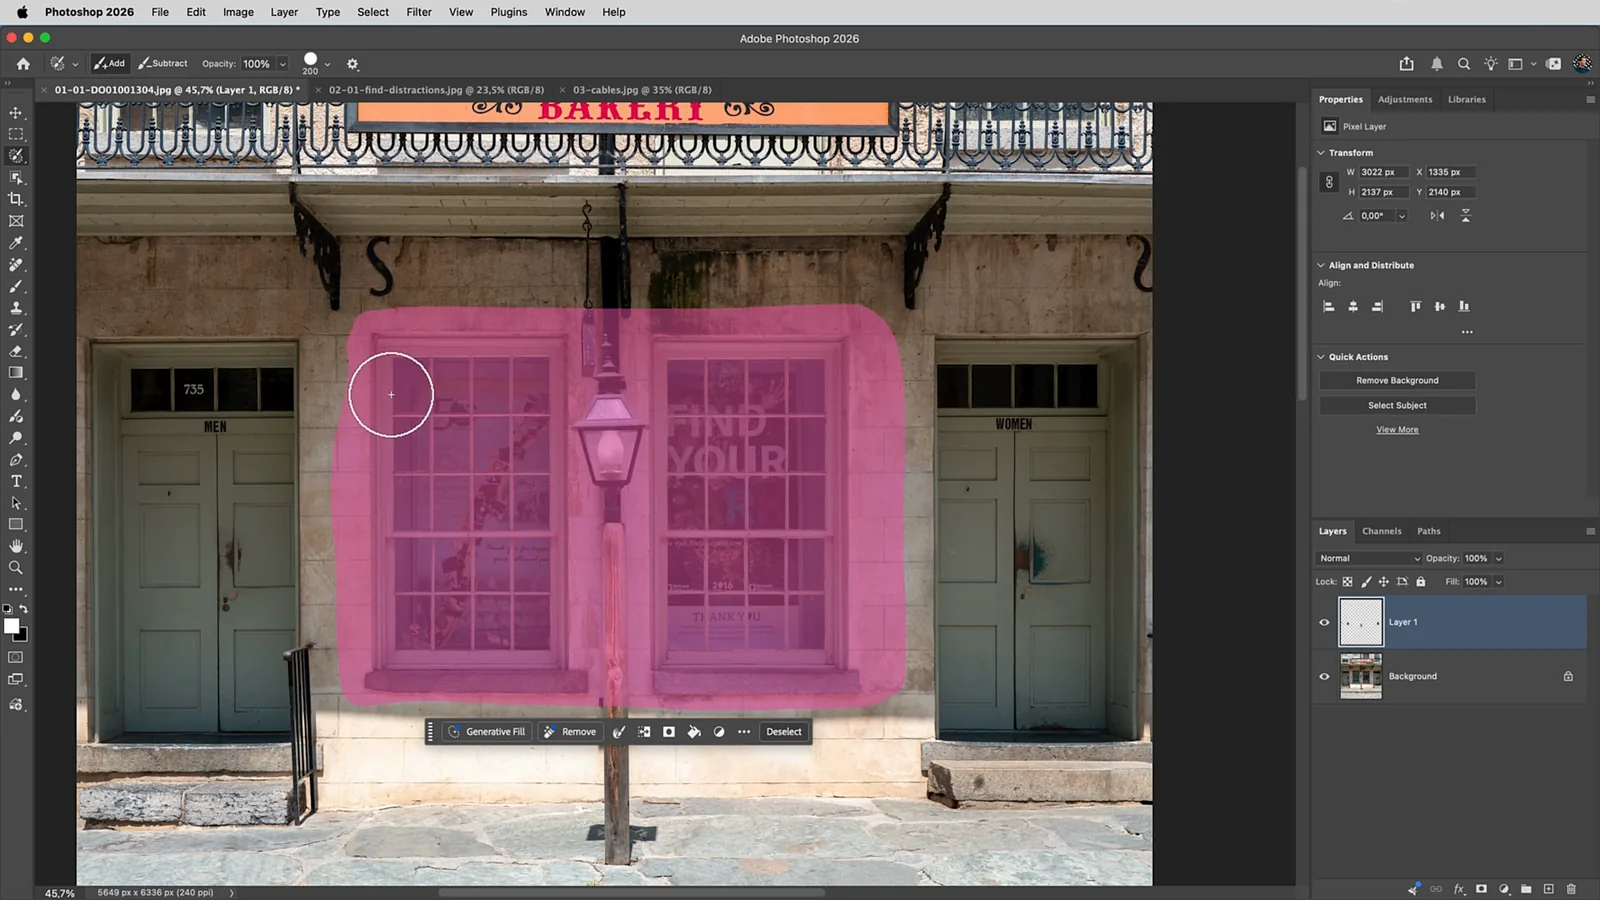Open the Select menu
This screenshot has width=1600, height=900.
(373, 12)
